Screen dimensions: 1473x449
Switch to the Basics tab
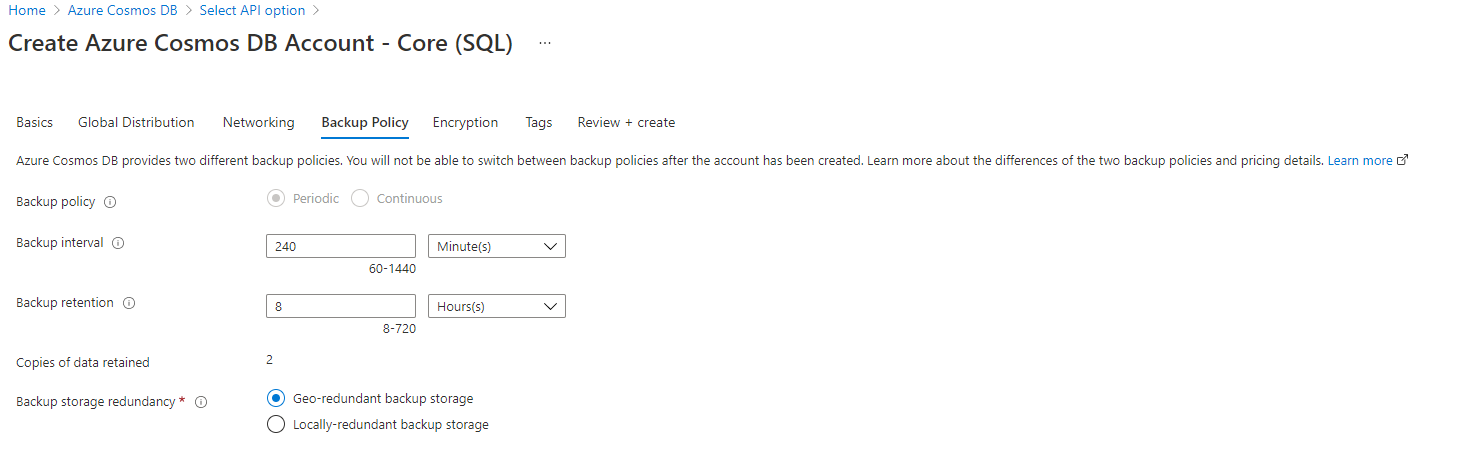[x=35, y=122]
